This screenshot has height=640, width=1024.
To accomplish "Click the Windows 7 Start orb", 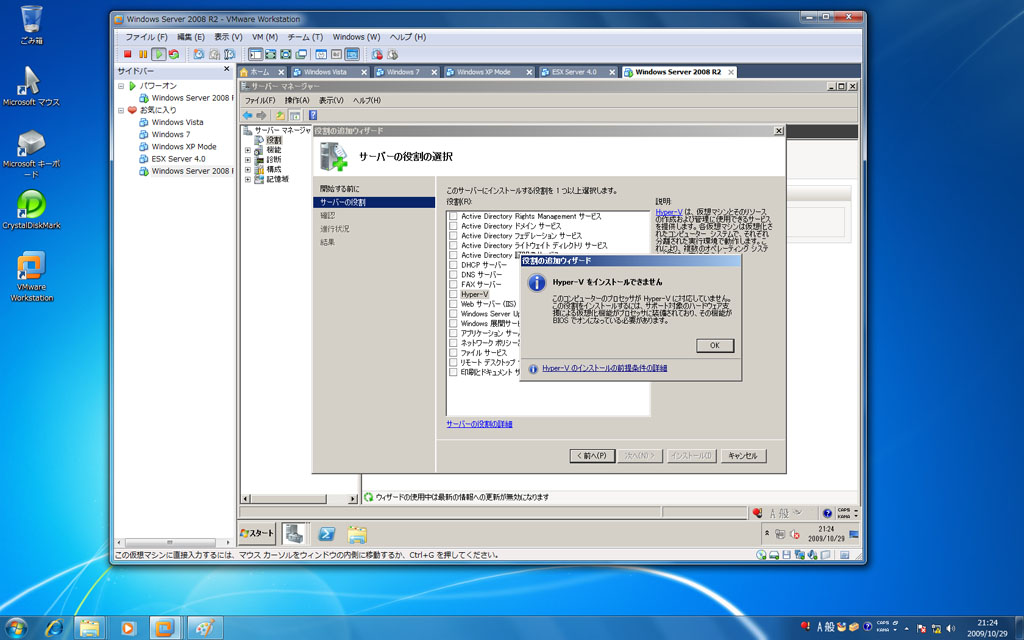I will coord(16,628).
